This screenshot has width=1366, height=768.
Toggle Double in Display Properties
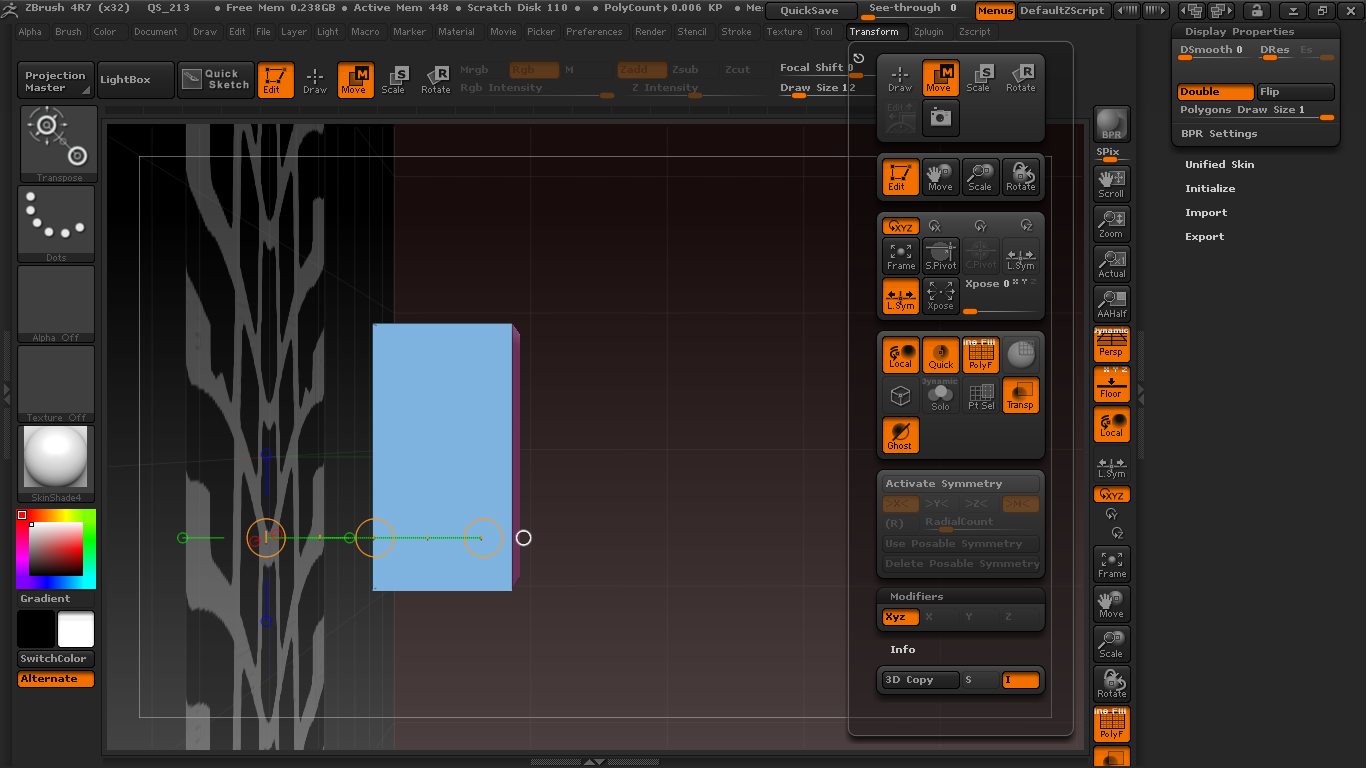tap(1216, 92)
